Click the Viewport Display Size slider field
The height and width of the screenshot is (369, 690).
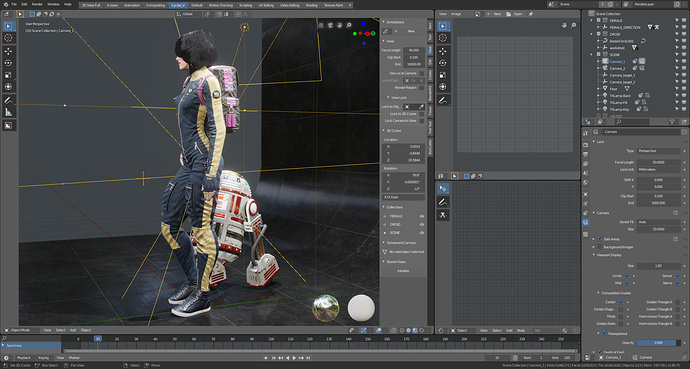pos(658,266)
